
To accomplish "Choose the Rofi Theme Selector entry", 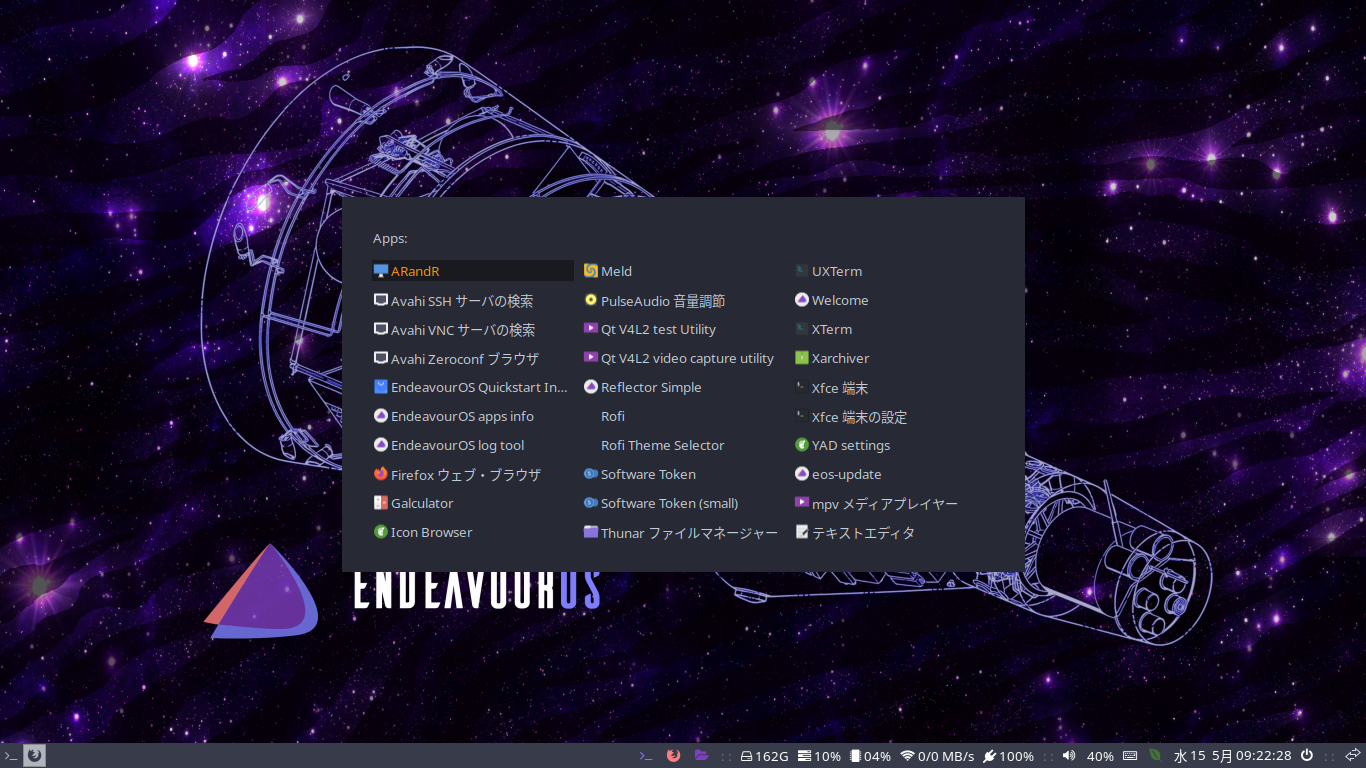I will (684, 445).
